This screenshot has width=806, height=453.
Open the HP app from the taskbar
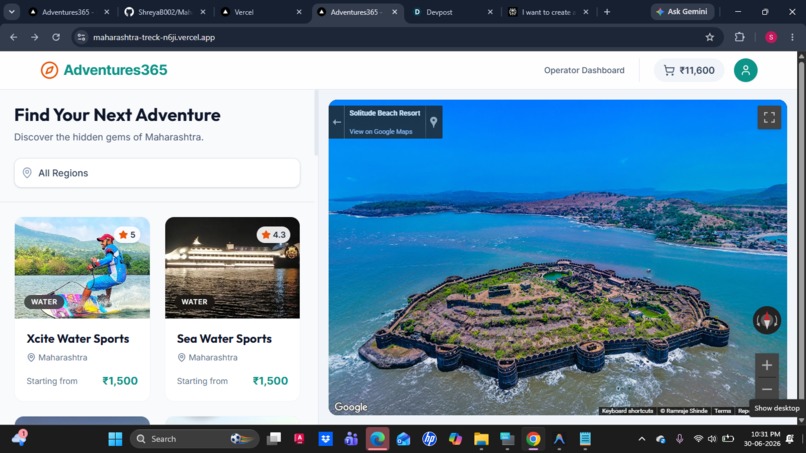[429, 439]
